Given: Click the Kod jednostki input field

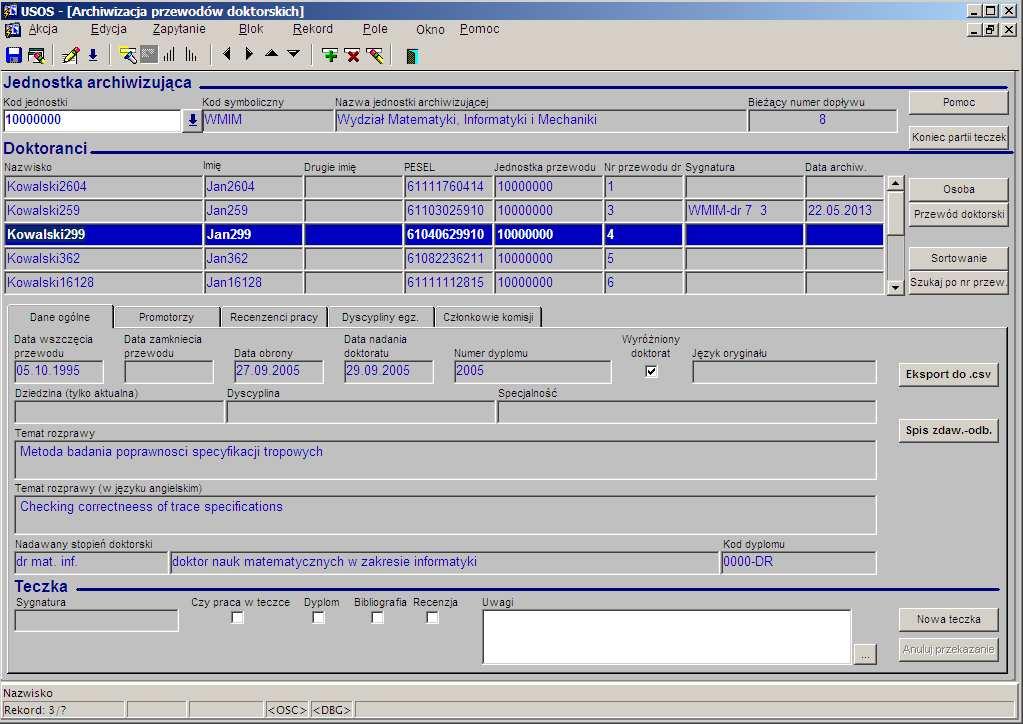Looking at the screenshot, I should [92, 121].
